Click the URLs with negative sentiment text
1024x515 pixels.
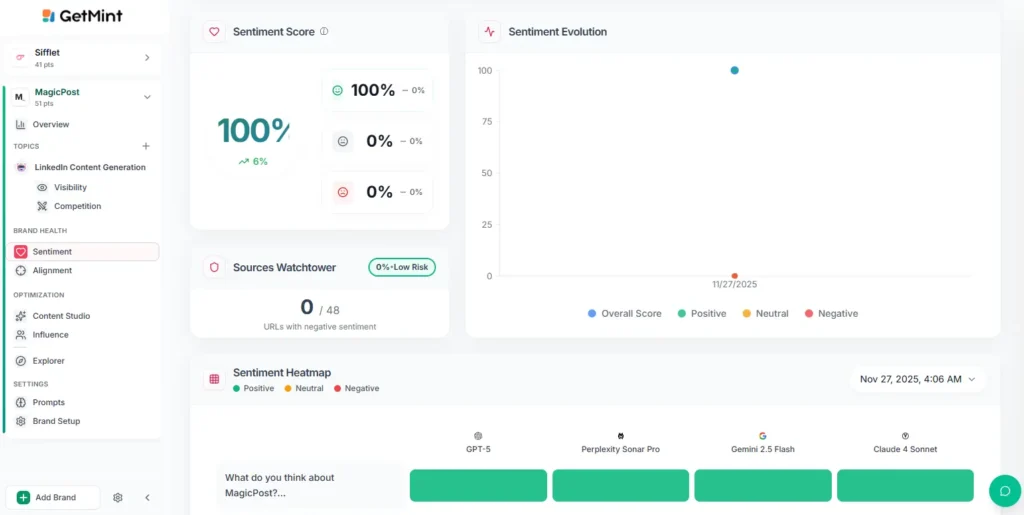[x=320, y=326]
